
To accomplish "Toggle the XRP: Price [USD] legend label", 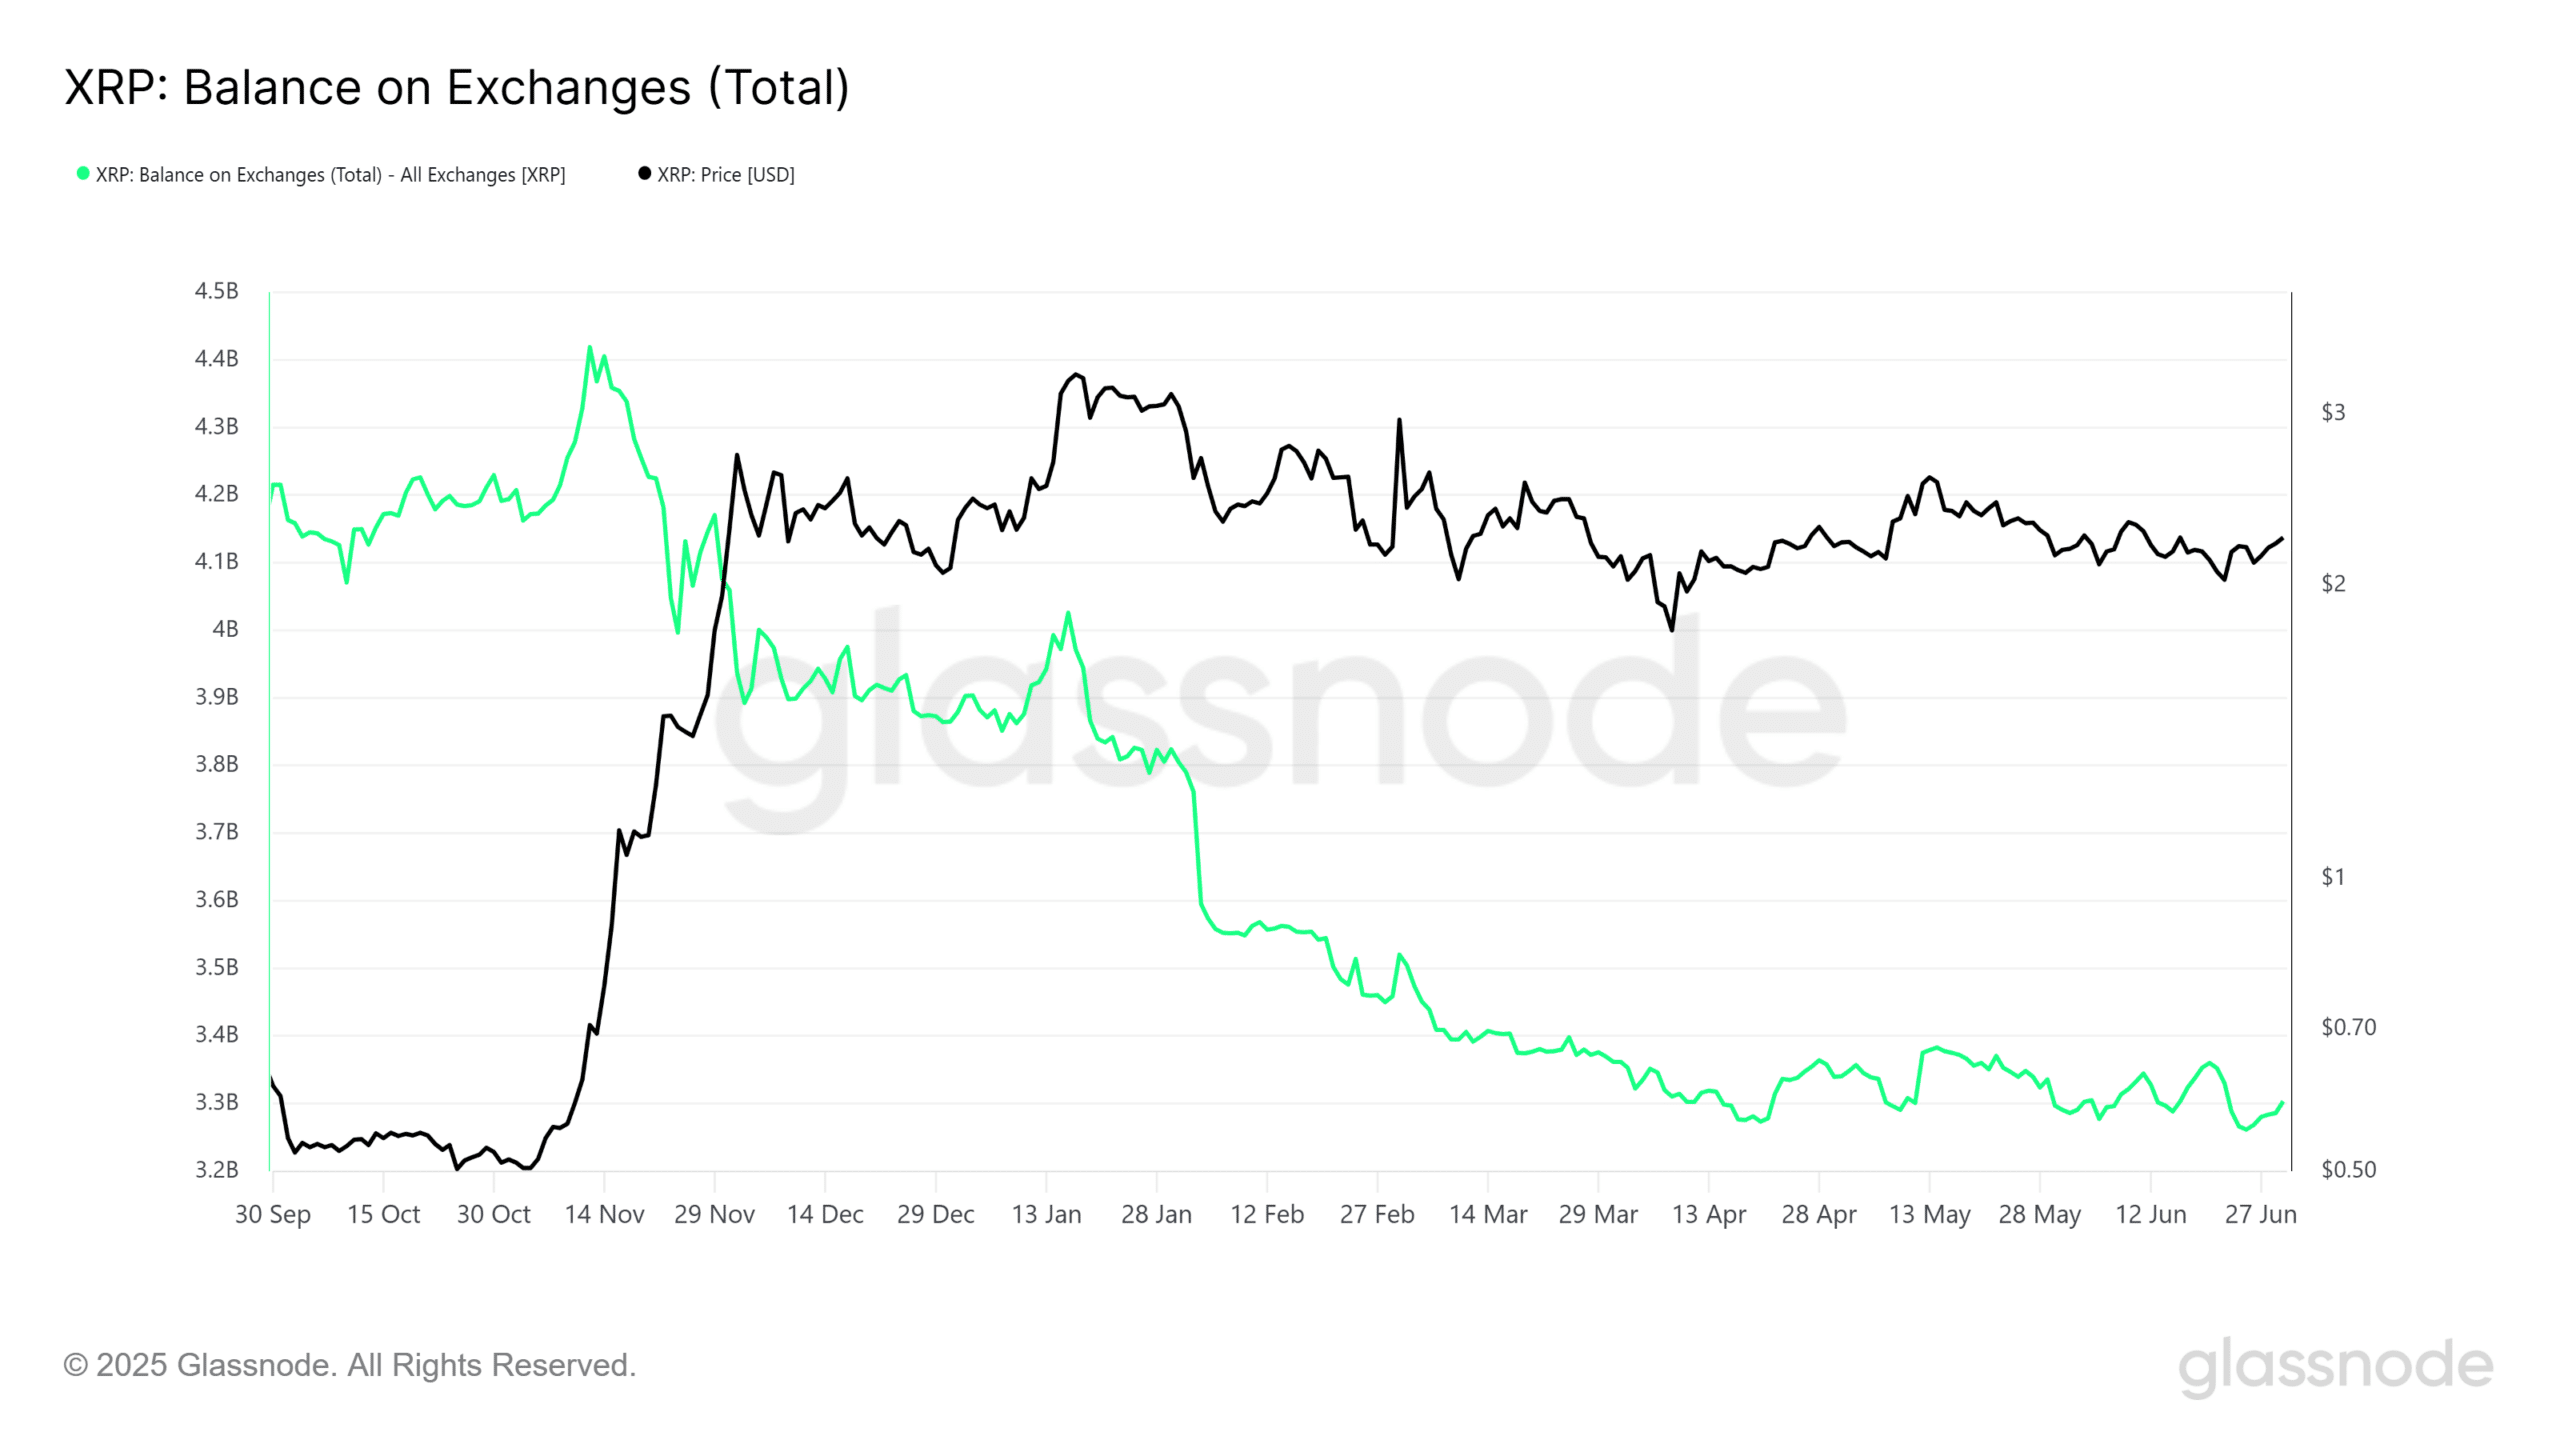I will tap(725, 175).
